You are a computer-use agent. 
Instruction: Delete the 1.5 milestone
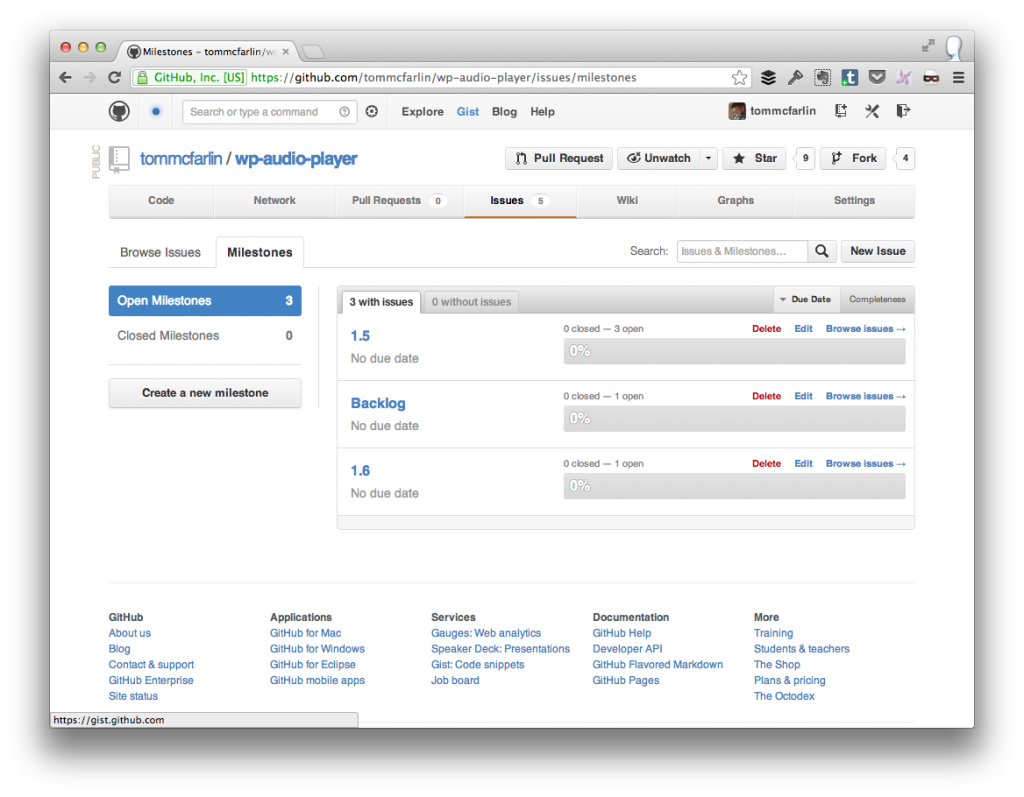[x=766, y=329]
